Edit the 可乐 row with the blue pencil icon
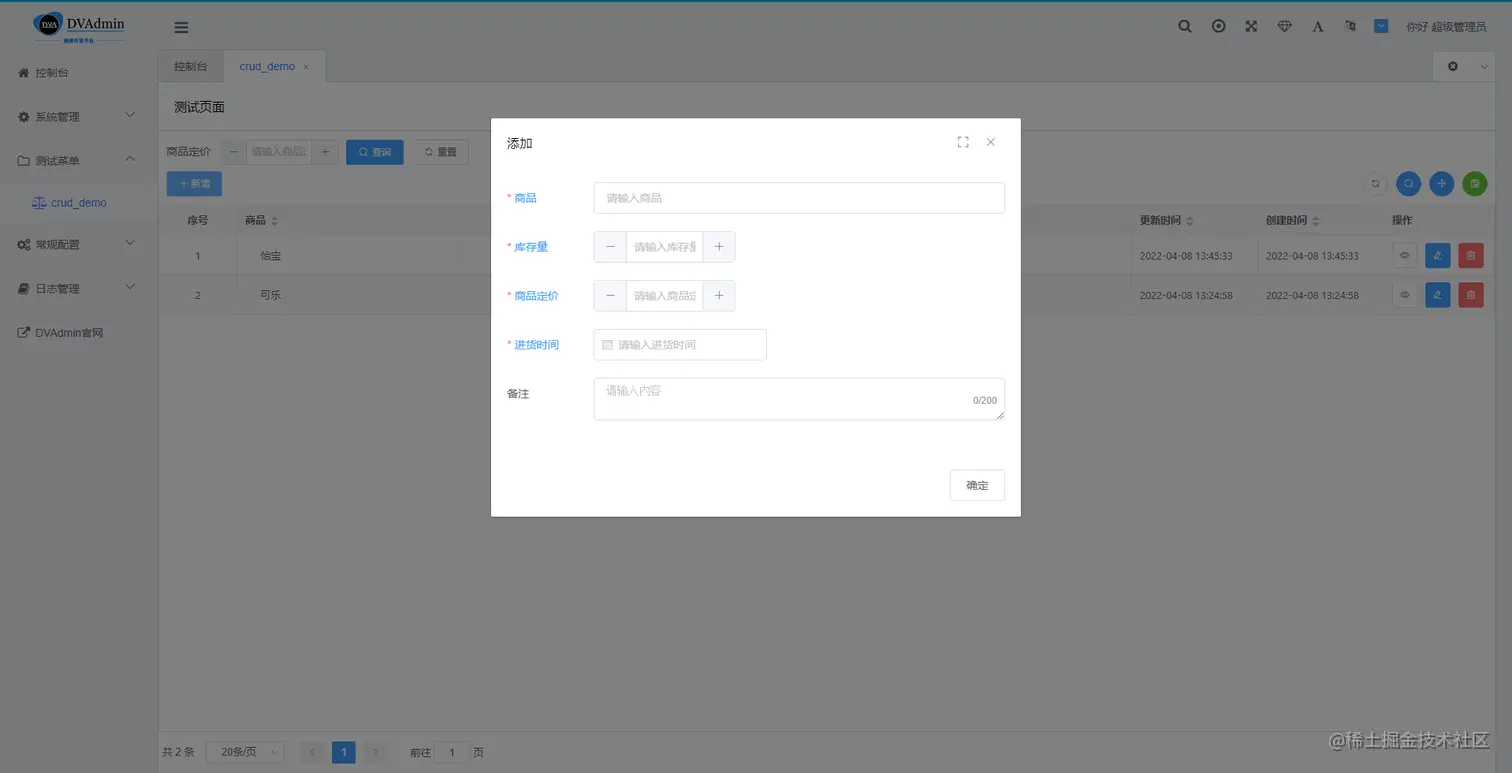Viewport: 1512px width, 773px height. (1437, 294)
